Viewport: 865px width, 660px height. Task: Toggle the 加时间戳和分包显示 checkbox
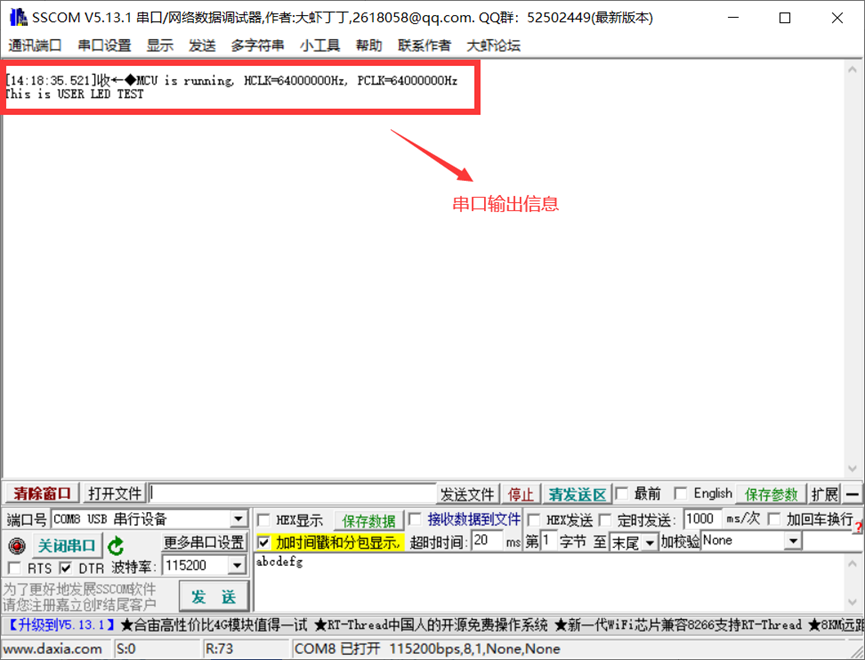(x=264, y=542)
